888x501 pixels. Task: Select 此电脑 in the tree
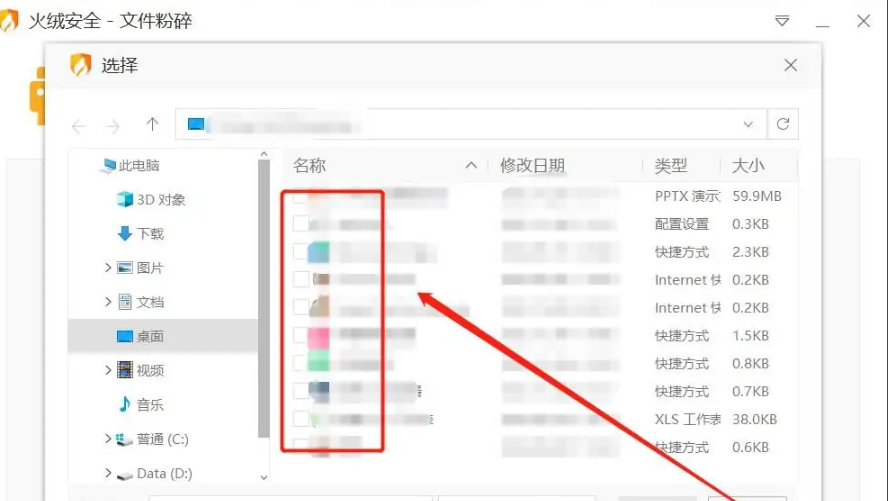139,165
